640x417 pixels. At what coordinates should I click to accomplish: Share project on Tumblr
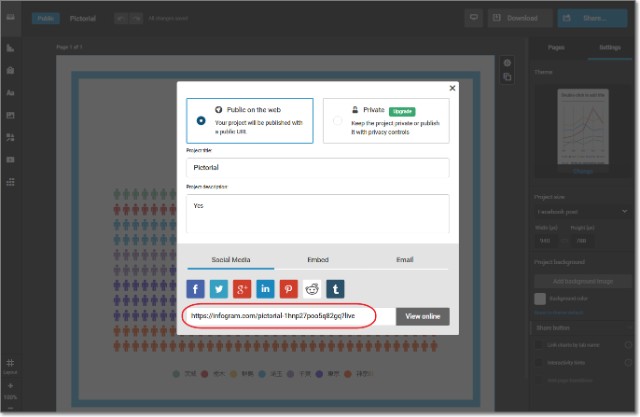click(x=335, y=289)
